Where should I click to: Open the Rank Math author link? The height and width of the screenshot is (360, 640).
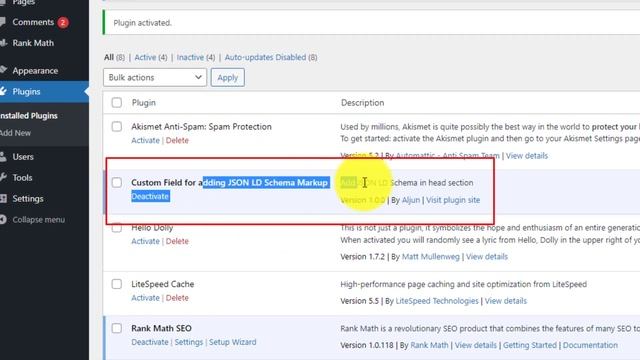[x=429, y=345]
